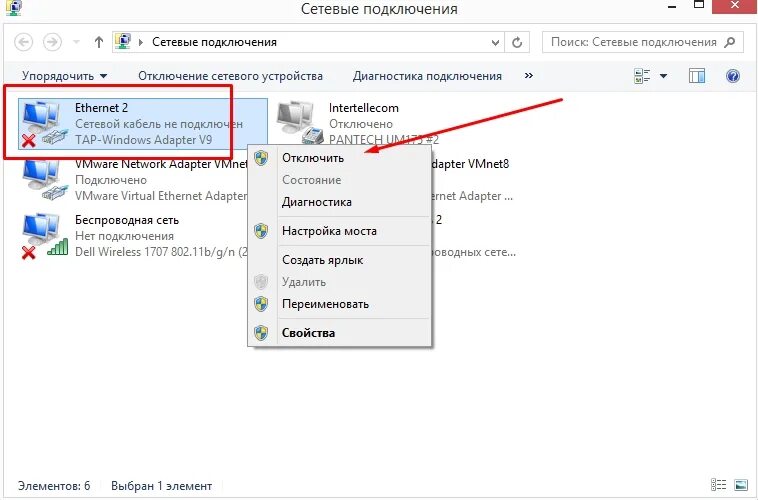Switch to details view status bar icon
758x500 pixels.
click(718, 485)
